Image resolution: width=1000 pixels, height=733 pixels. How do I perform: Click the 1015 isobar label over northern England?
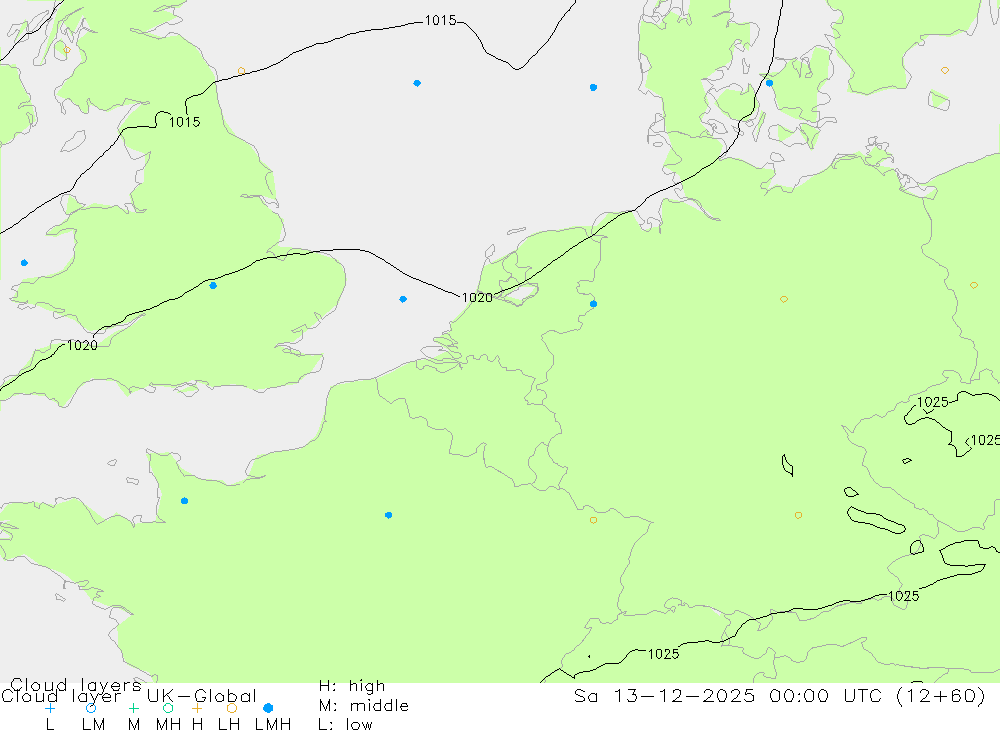(x=185, y=122)
